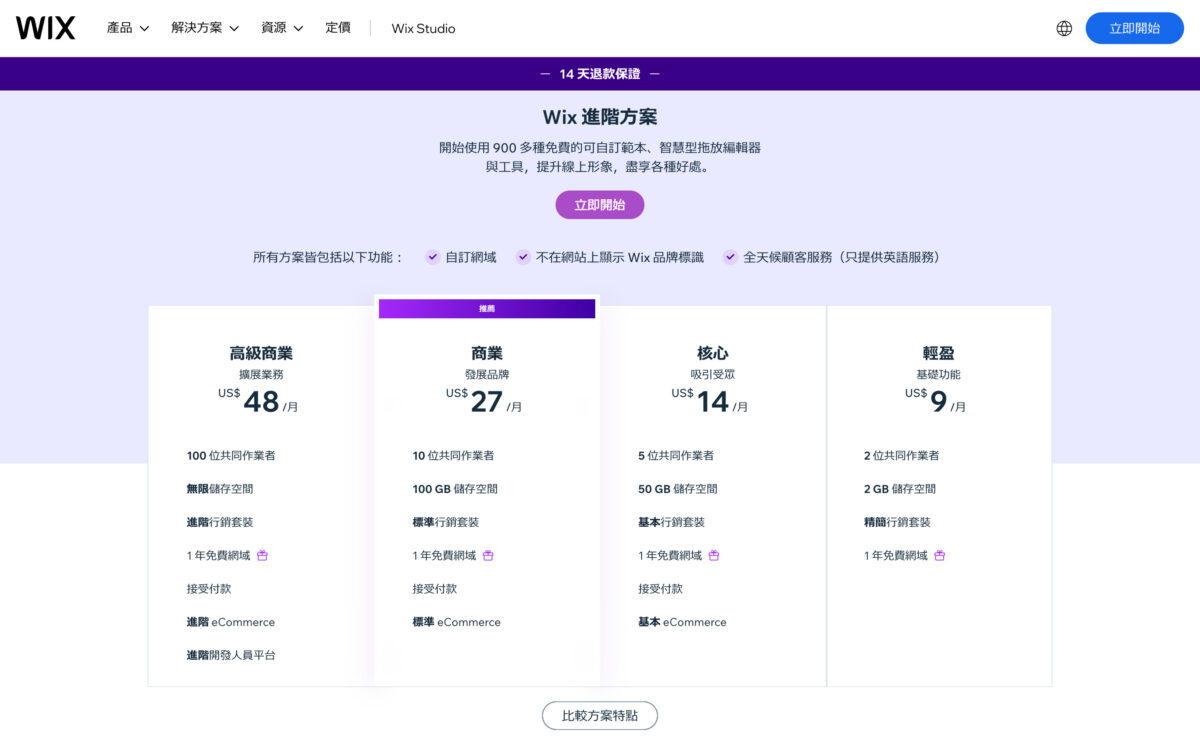Click 接受付款 in the 商業 plan

point(435,589)
